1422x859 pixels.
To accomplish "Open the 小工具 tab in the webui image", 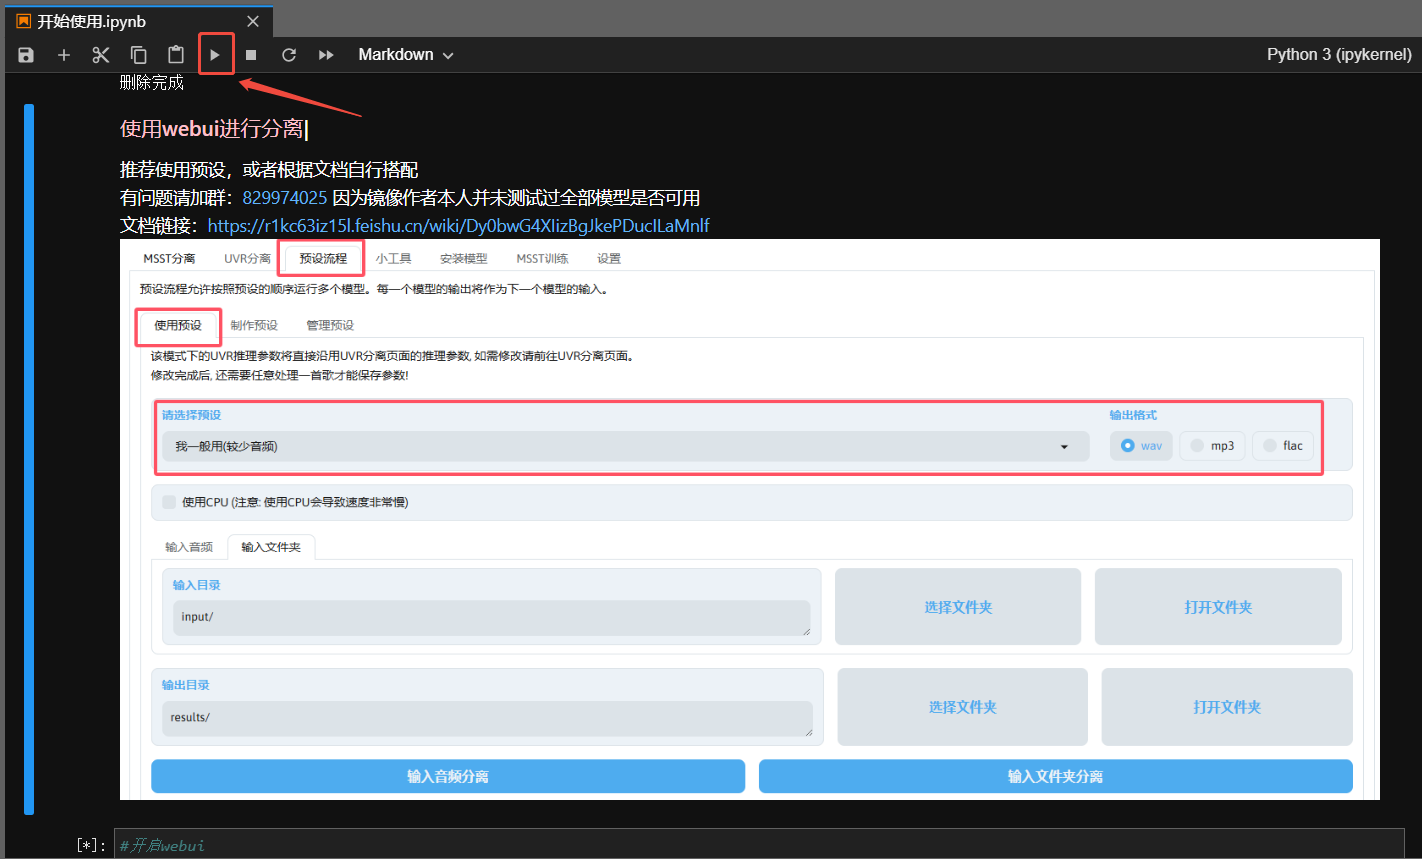I will coord(393,259).
